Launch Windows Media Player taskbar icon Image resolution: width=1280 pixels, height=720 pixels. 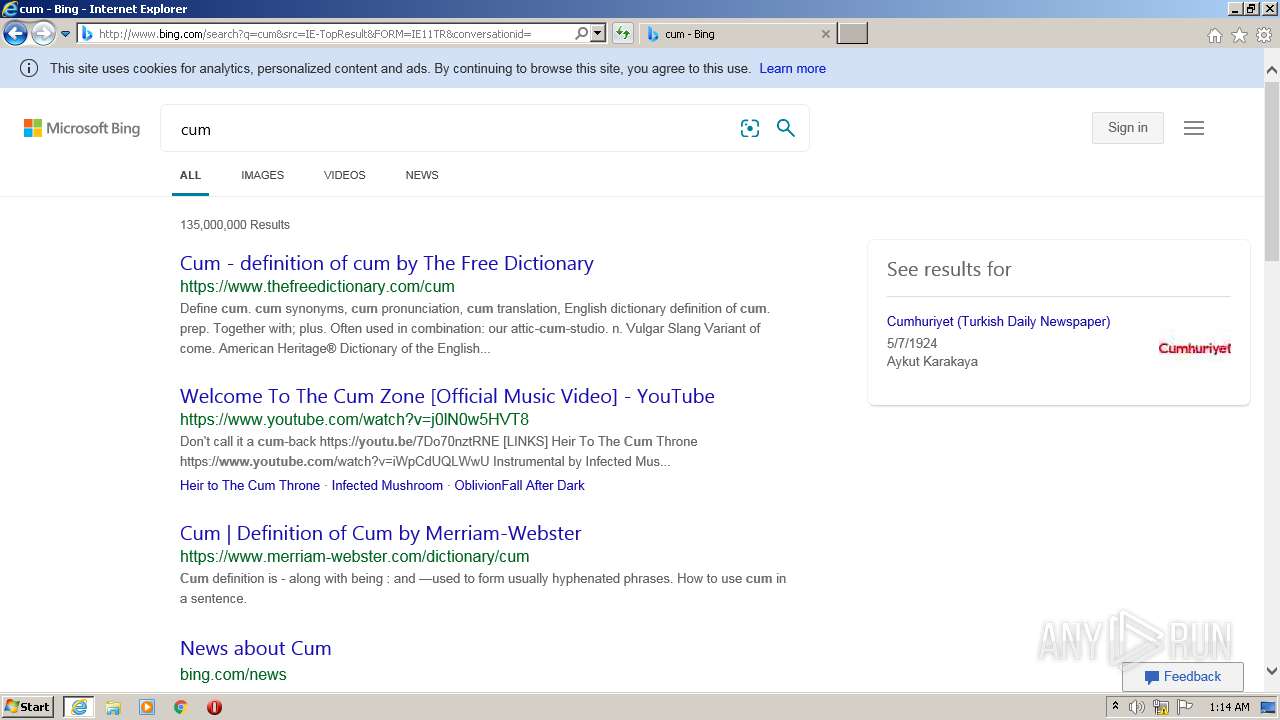point(147,707)
